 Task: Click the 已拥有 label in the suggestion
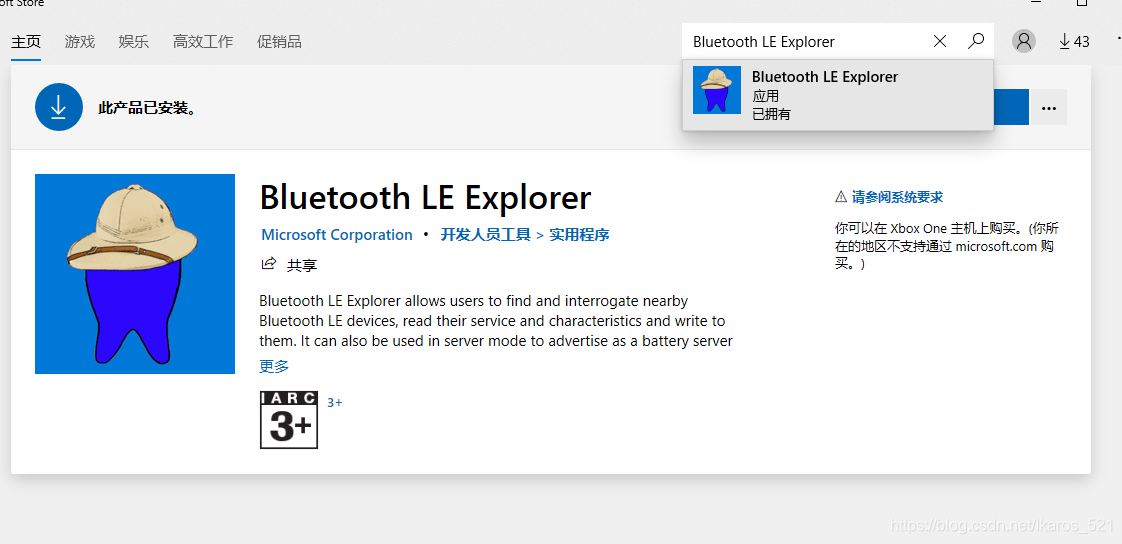point(771,114)
